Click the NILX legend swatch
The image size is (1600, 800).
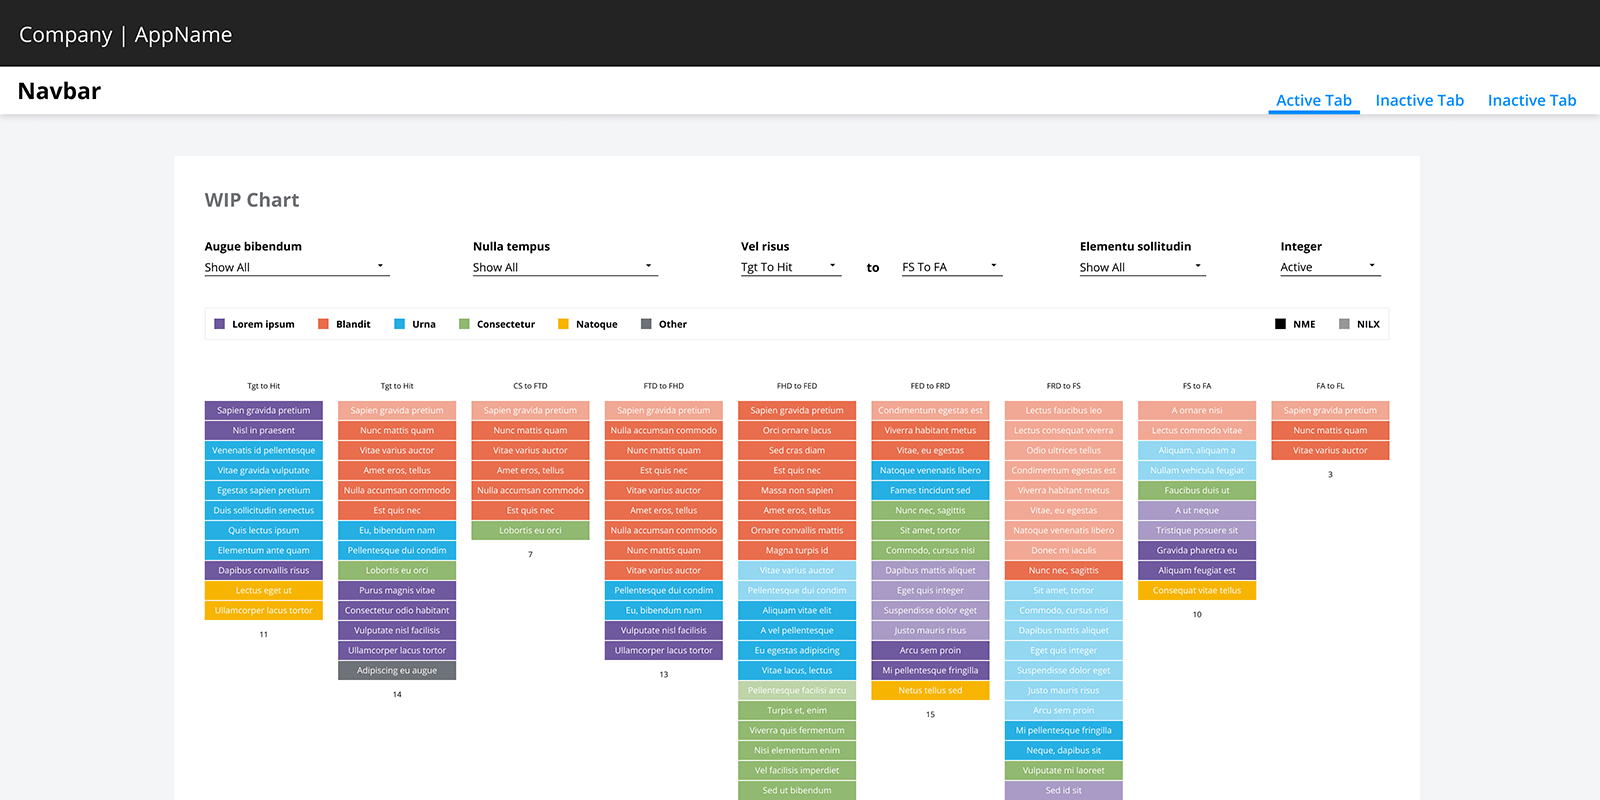point(1344,324)
